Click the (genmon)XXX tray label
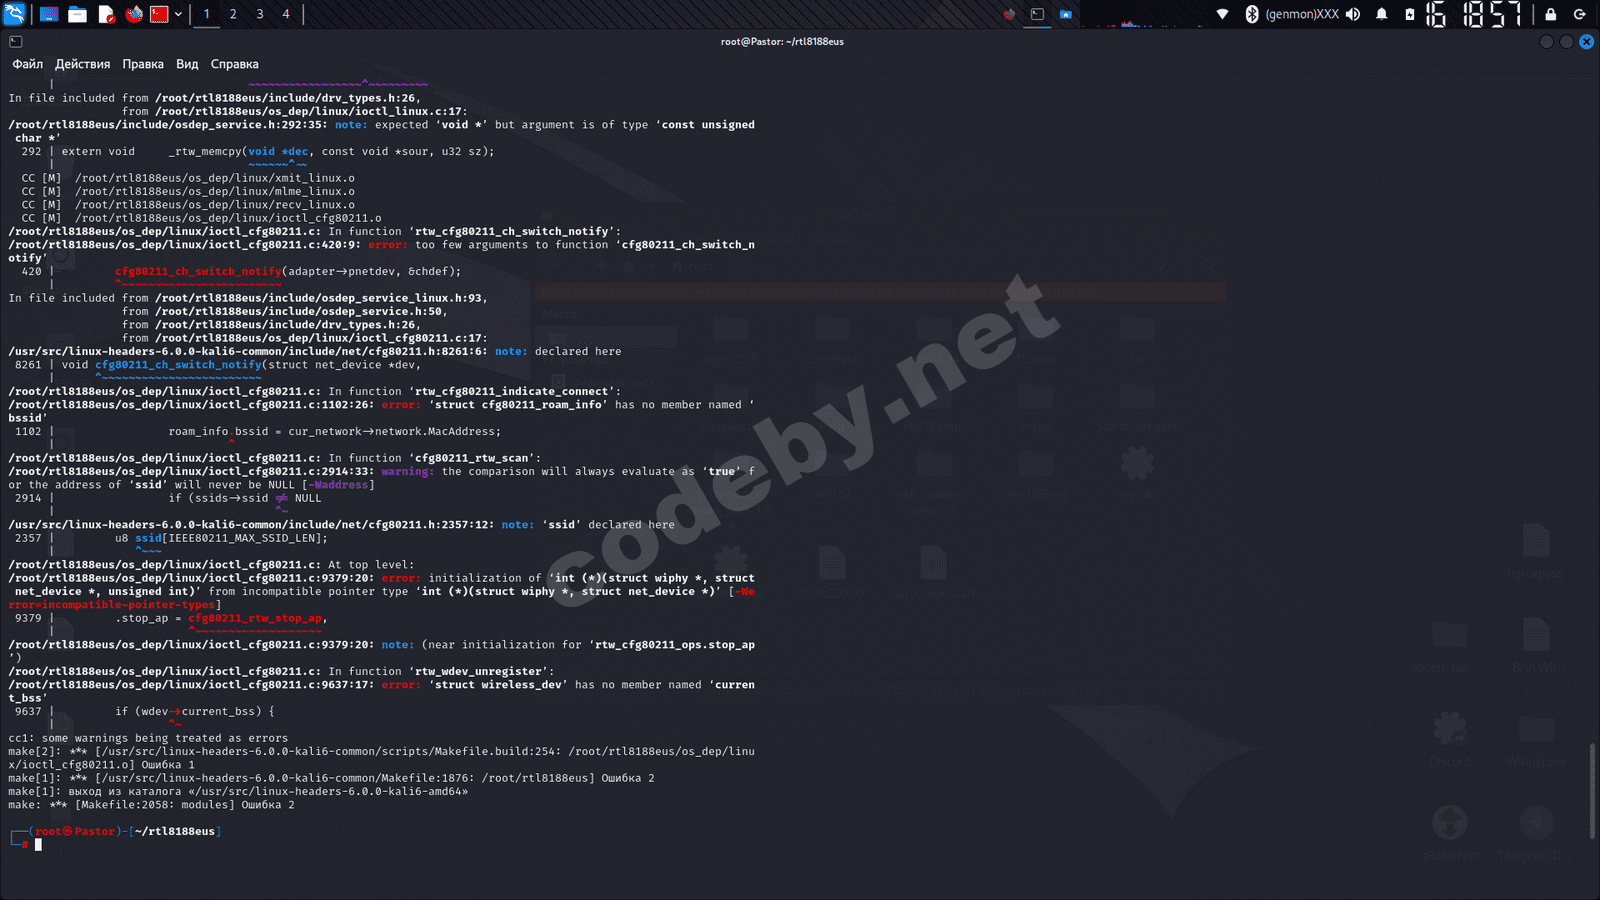The width and height of the screenshot is (1600, 900). [x=1300, y=14]
